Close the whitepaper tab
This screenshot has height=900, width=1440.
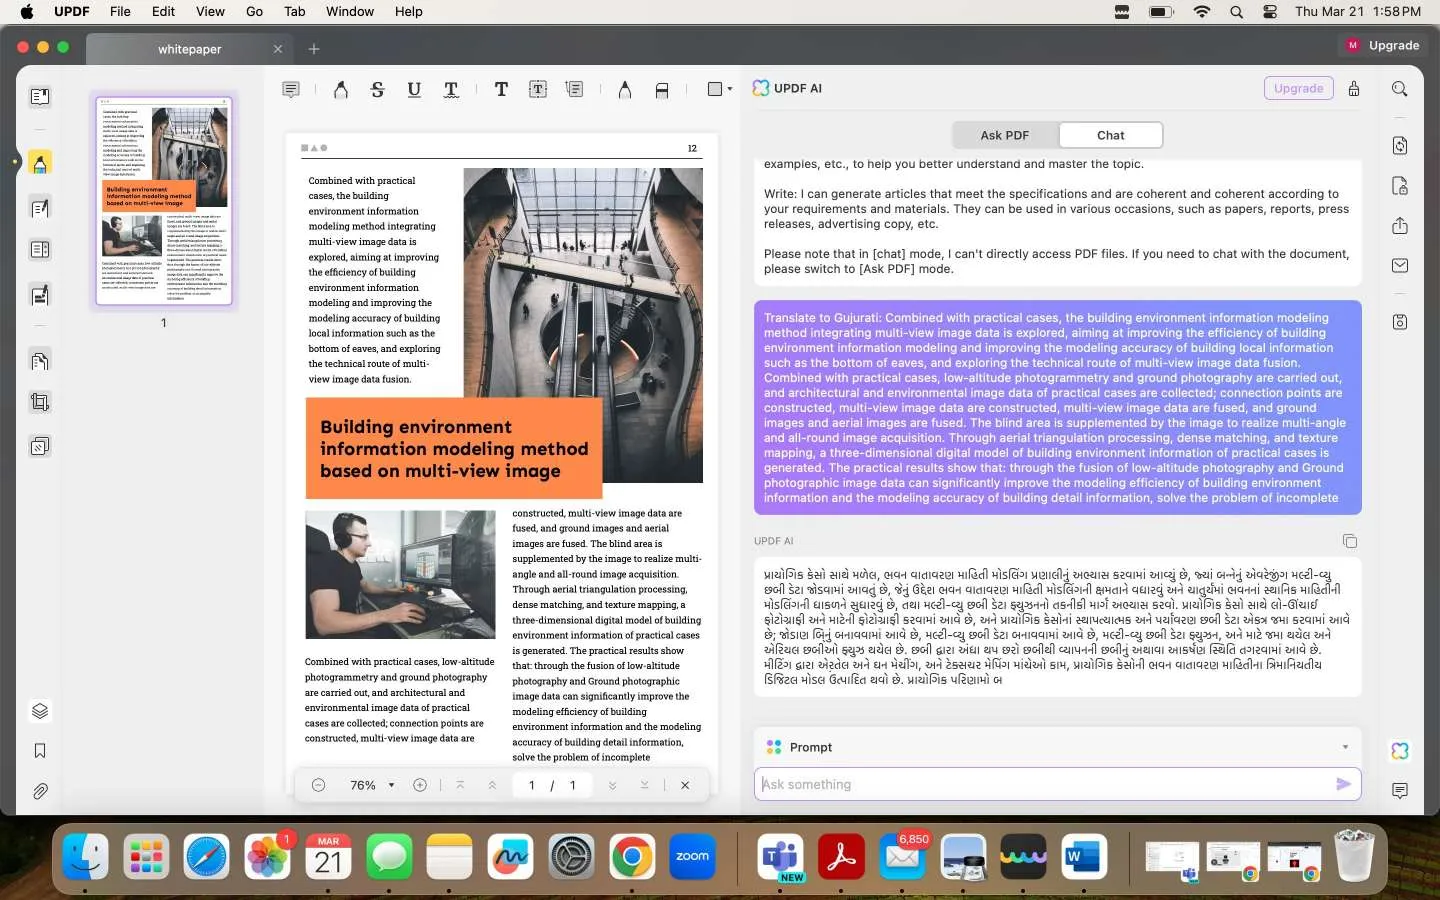(x=278, y=49)
